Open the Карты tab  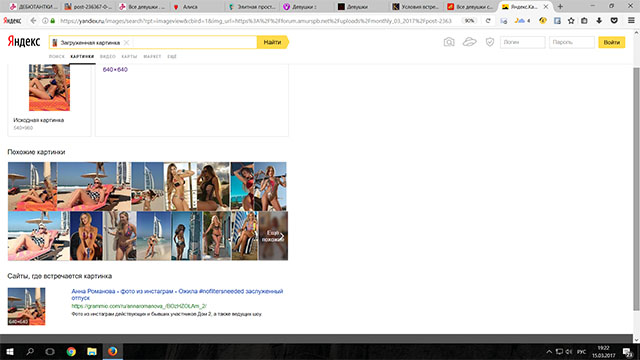tap(129, 56)
